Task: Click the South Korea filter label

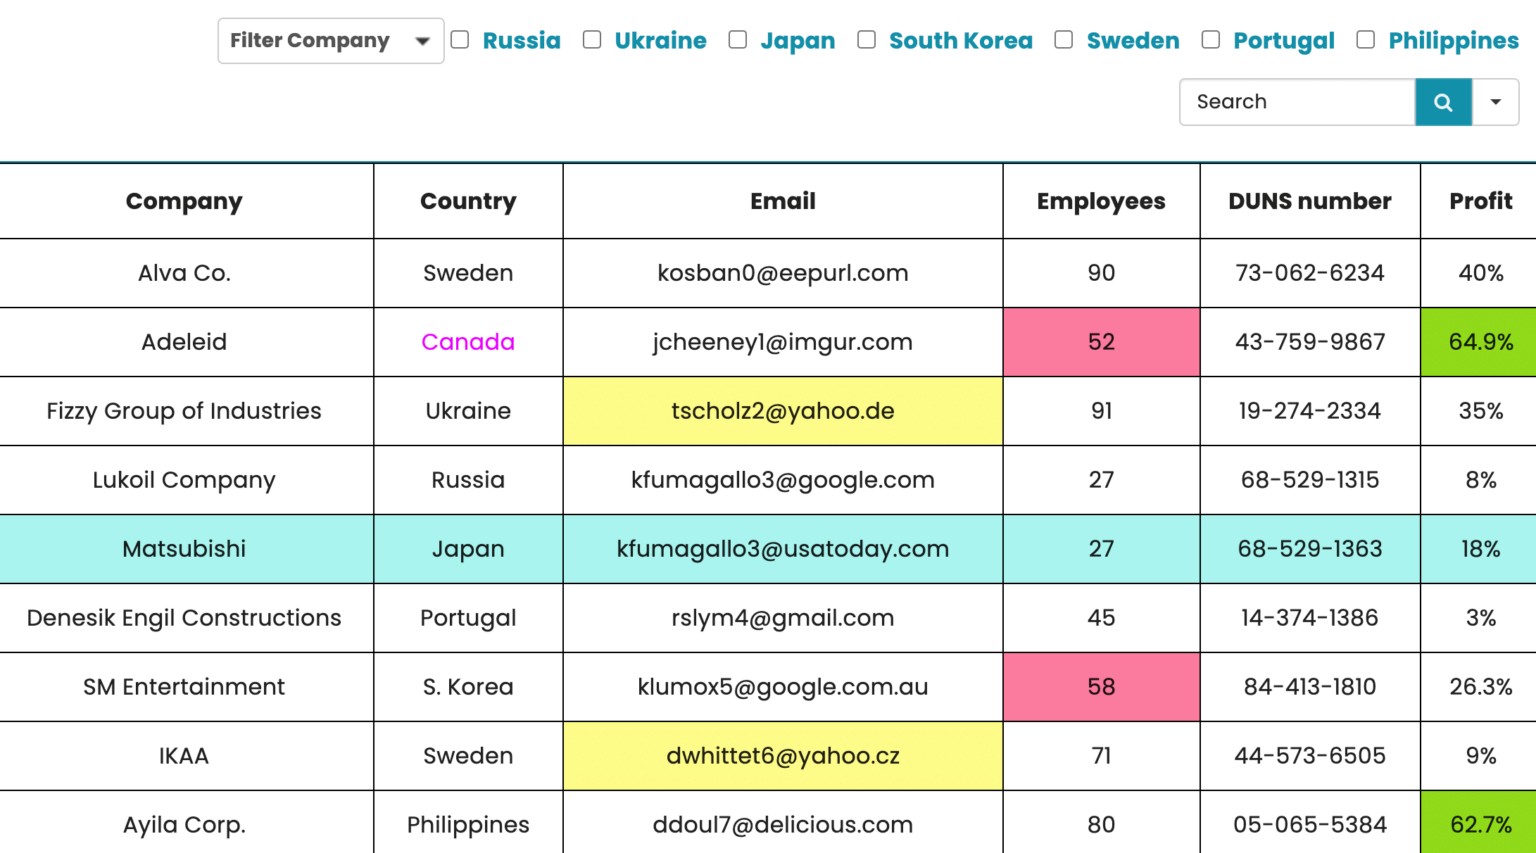Action: pos(960,41)
